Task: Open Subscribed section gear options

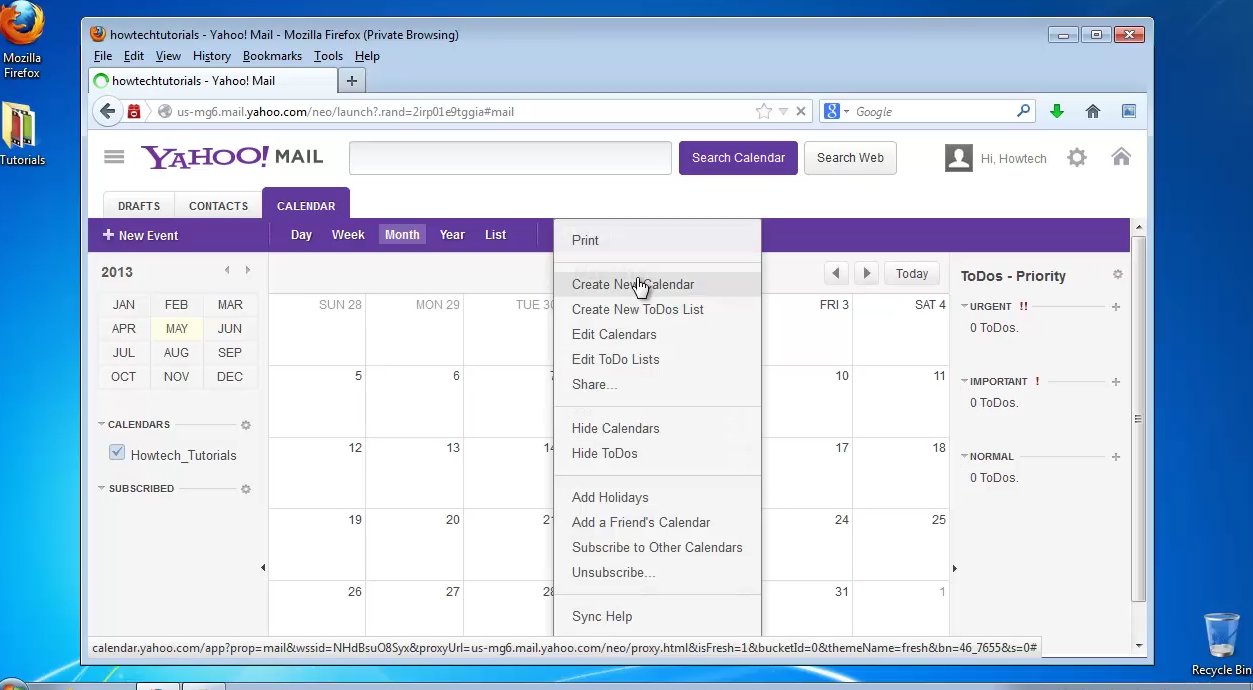Action: tap(246, 489)
